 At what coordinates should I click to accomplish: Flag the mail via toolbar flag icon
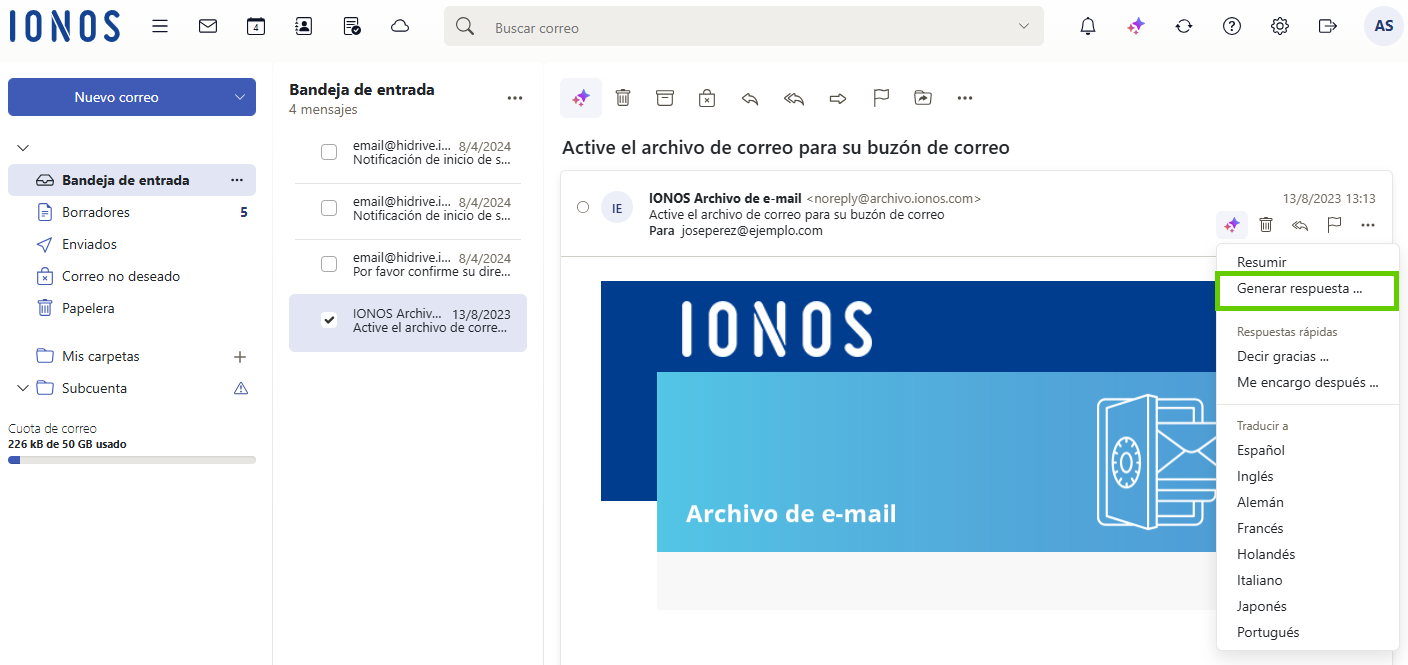881,98
